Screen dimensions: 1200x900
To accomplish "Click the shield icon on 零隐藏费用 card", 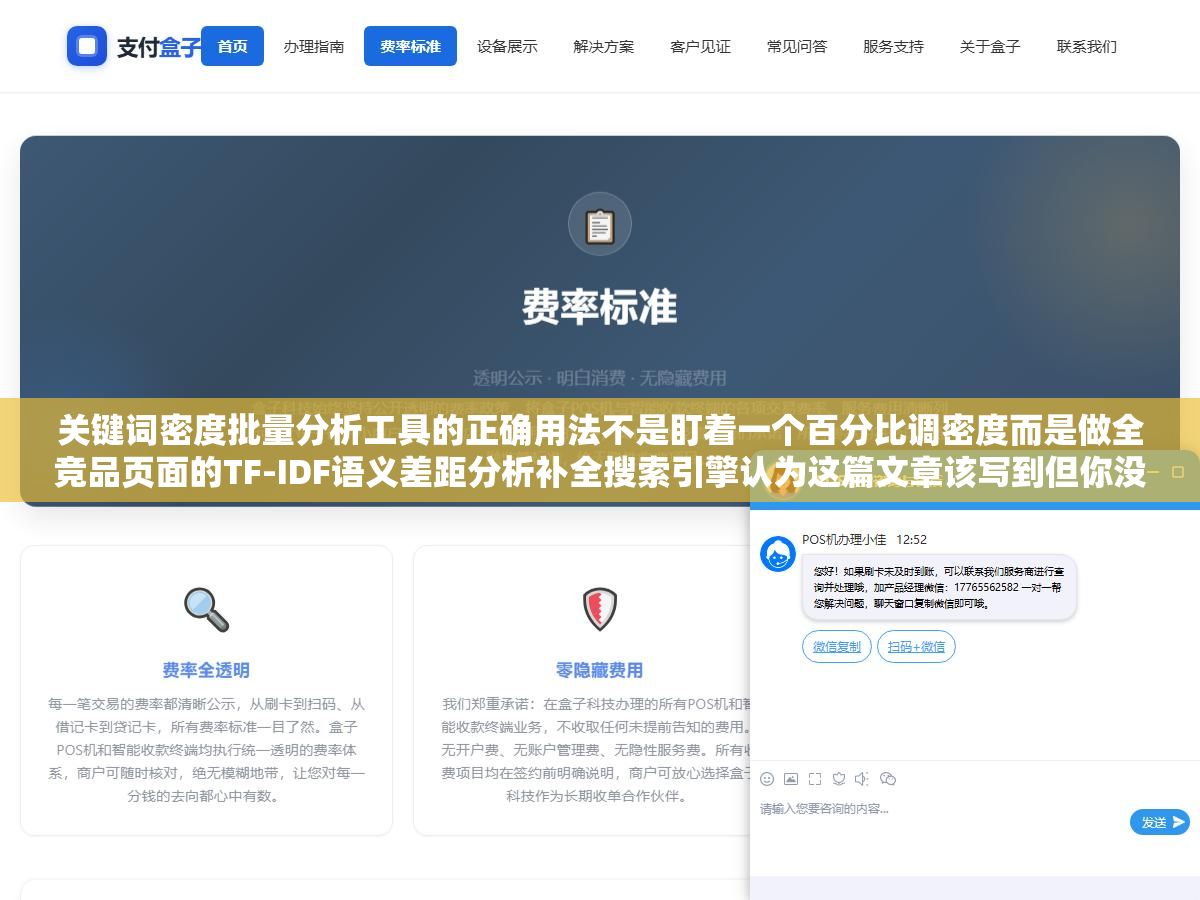I will click(600, 609).
